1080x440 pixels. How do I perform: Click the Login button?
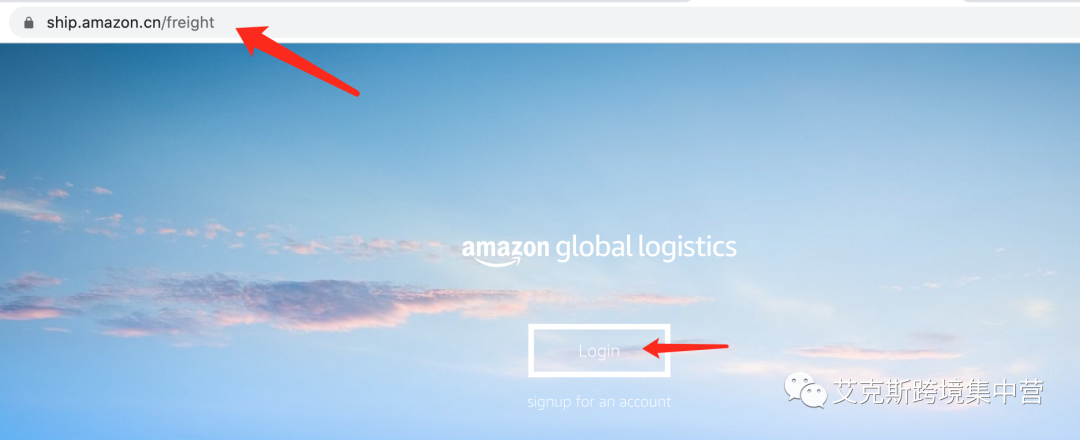pyautogui.click(x=599, y=350)
